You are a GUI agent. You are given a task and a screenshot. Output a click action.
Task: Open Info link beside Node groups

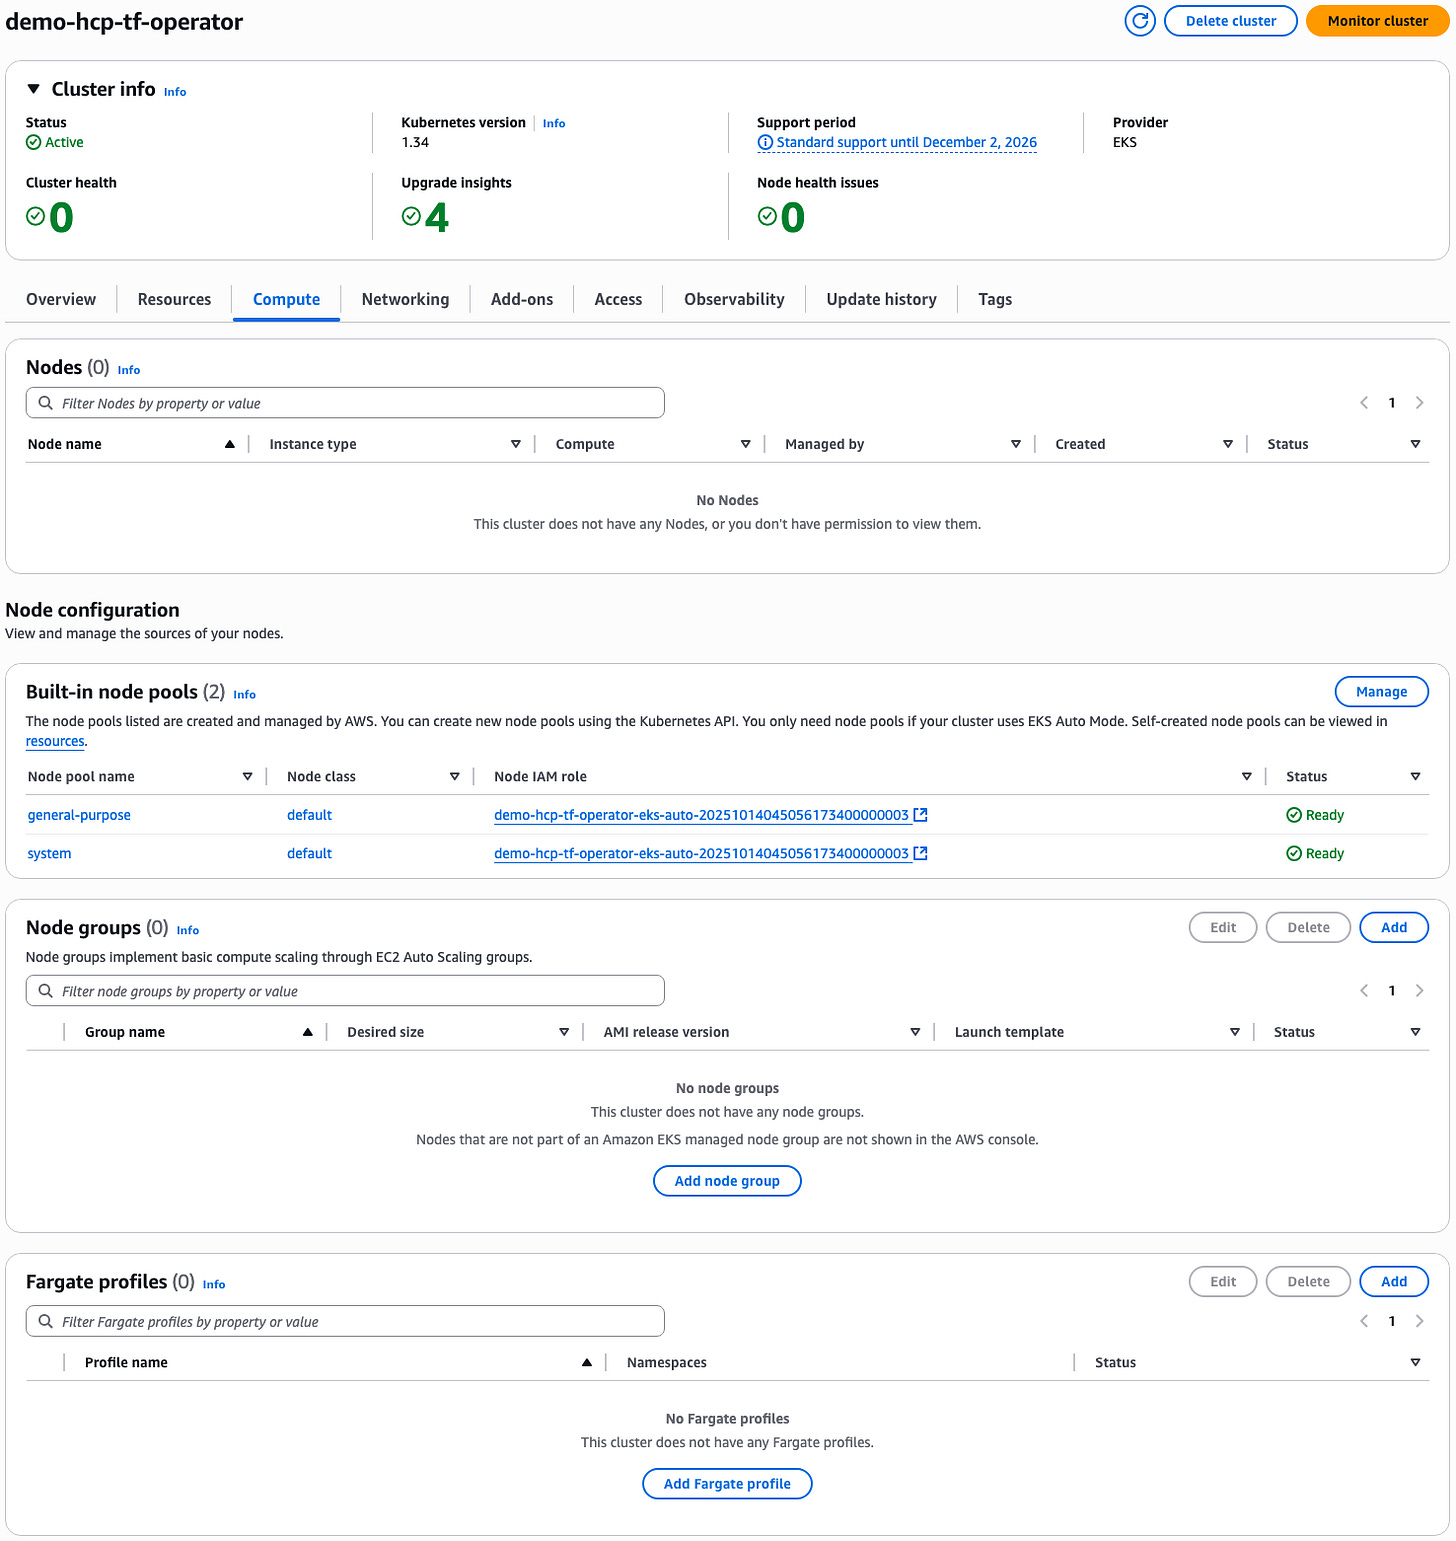point(188,931)
